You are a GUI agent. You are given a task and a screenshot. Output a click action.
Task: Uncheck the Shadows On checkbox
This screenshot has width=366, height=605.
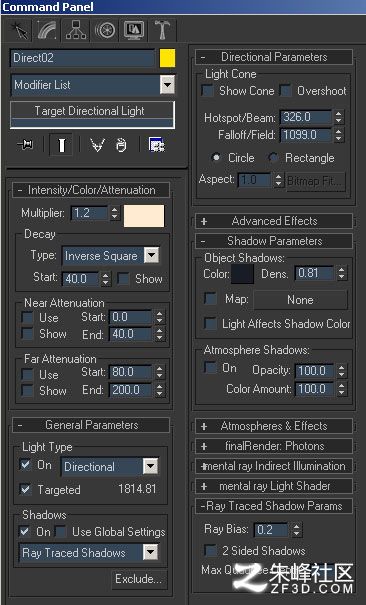tap(25, 531)
